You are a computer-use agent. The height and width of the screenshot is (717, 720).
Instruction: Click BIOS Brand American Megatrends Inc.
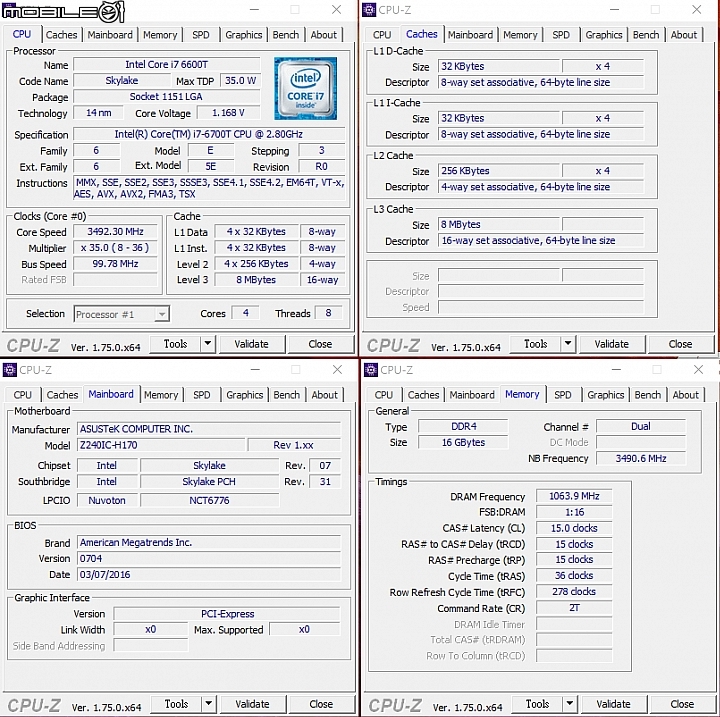pyautogui.click(x=209, y=542)
